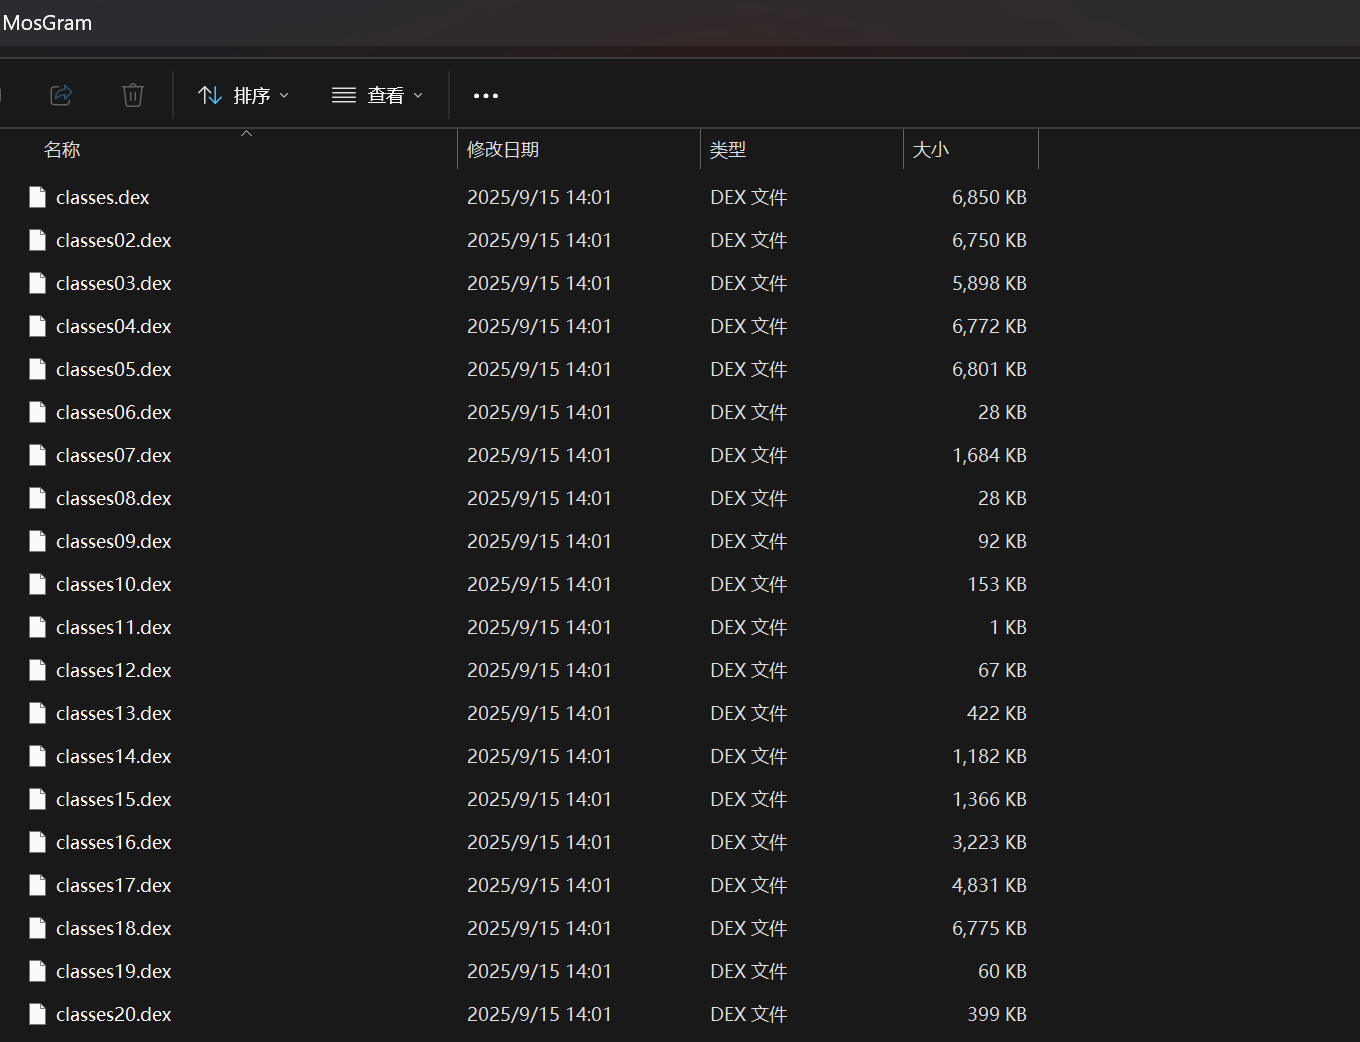Click the file icon beside classes17.dex
The image size is (1360, 1042).
[38, 885]
